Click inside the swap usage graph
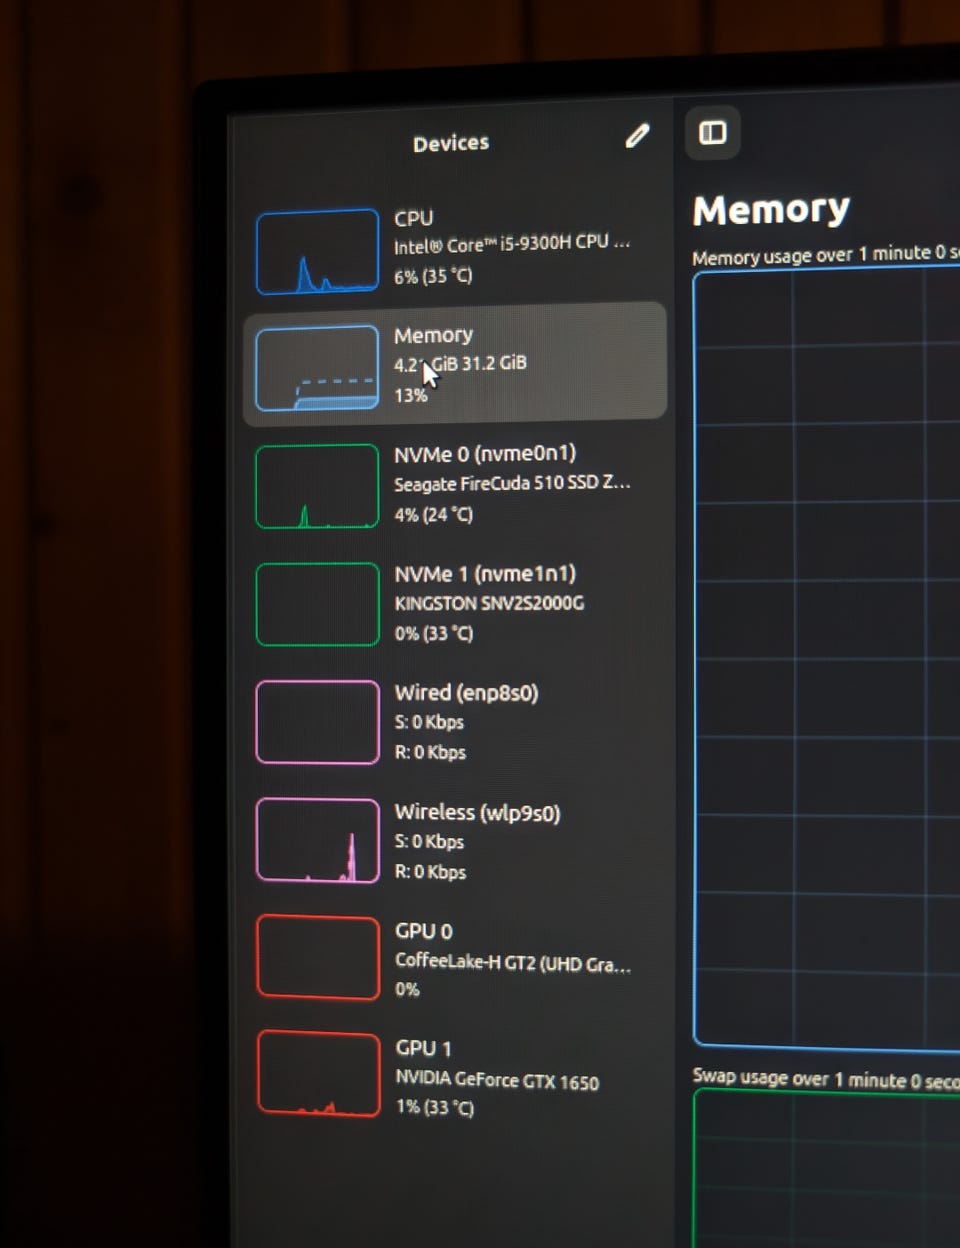Image resolution: width=960 pixels, height=1248 pixels. click(827, 1168)
